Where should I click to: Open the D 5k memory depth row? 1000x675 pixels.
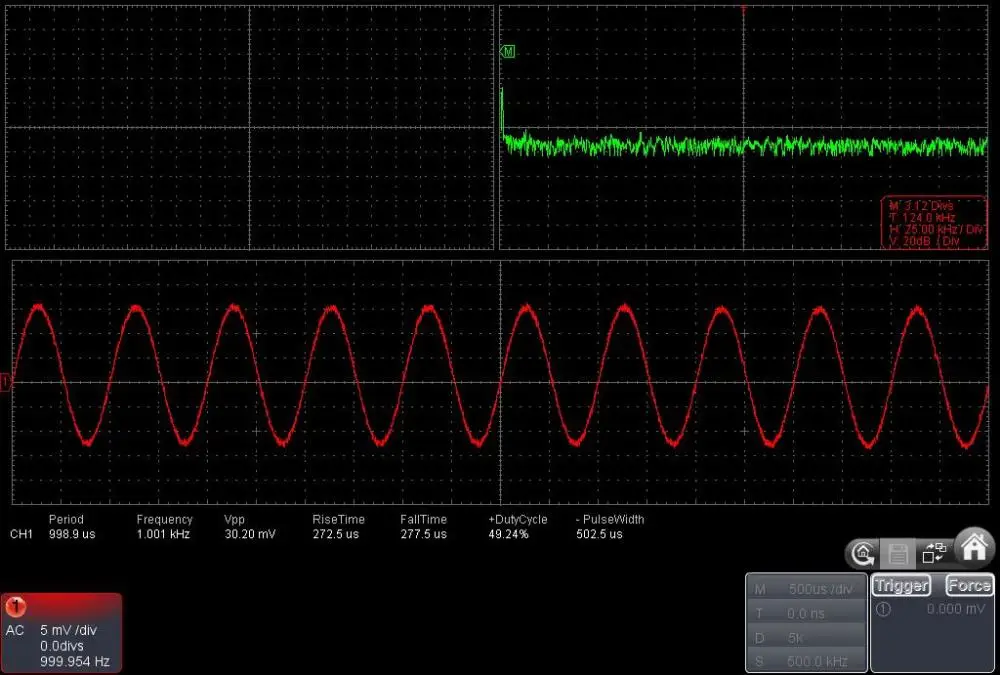(x=806, y=637)
